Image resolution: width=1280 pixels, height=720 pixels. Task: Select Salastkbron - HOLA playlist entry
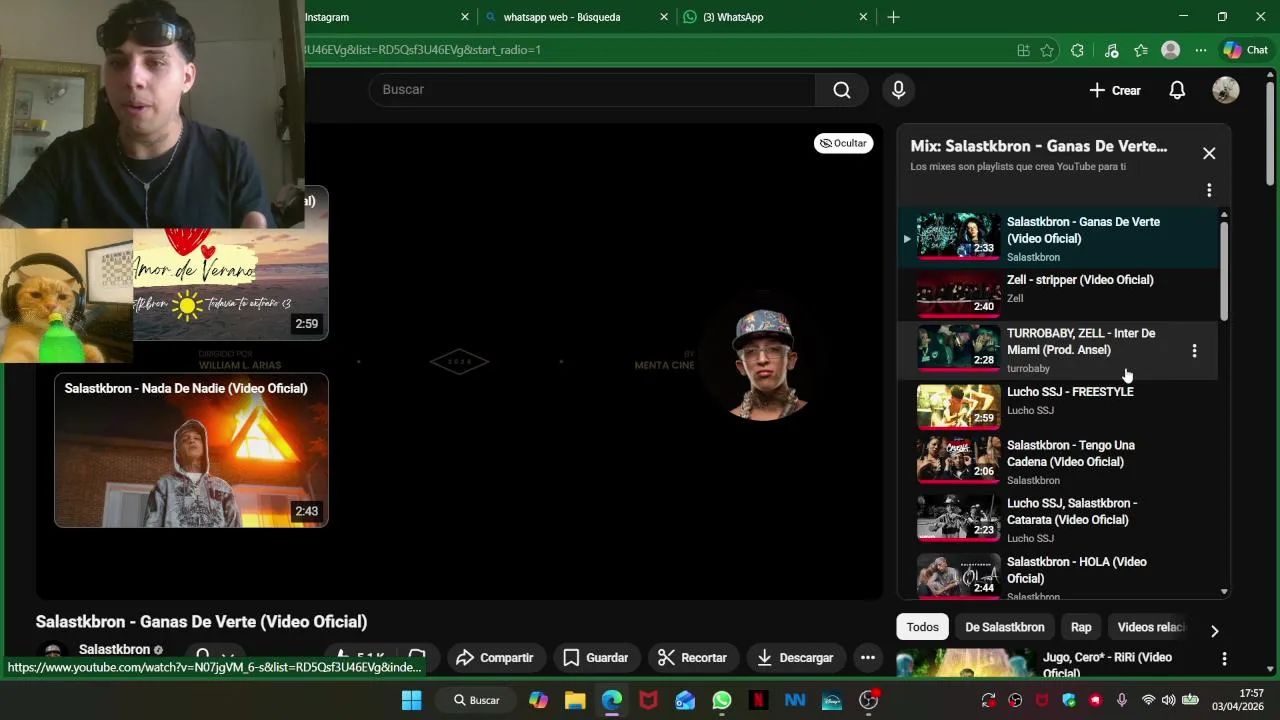point(1060,574)
